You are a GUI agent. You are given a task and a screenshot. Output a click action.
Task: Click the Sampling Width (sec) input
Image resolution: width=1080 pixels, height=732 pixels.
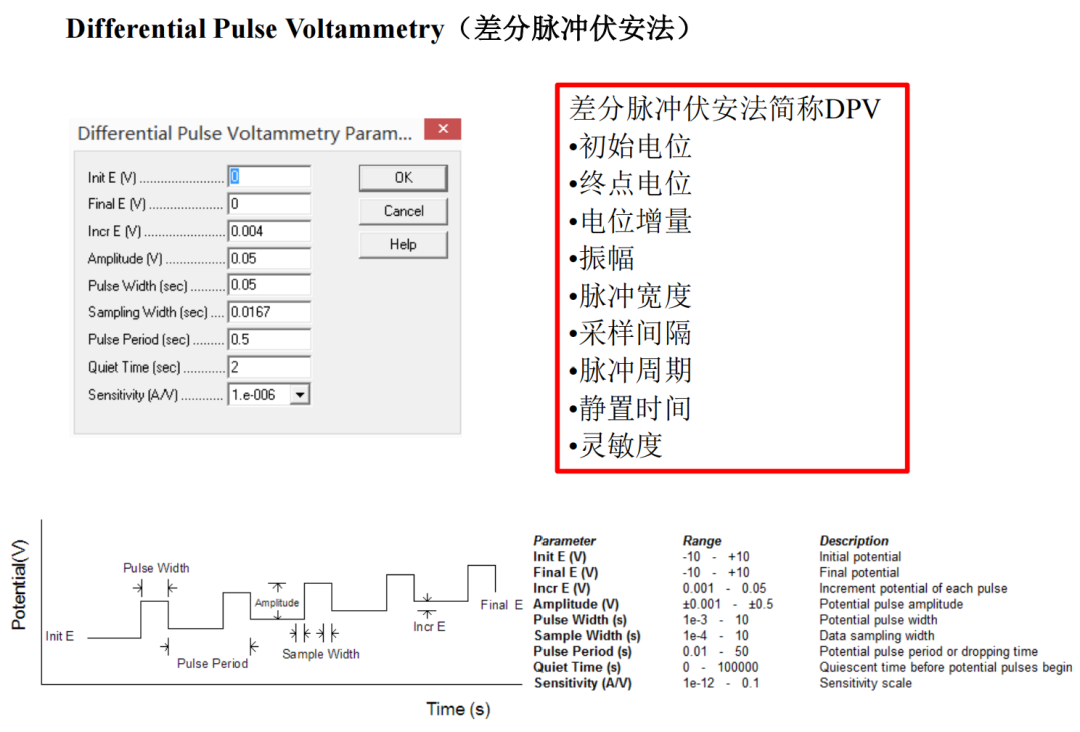[x=269, y=312]
